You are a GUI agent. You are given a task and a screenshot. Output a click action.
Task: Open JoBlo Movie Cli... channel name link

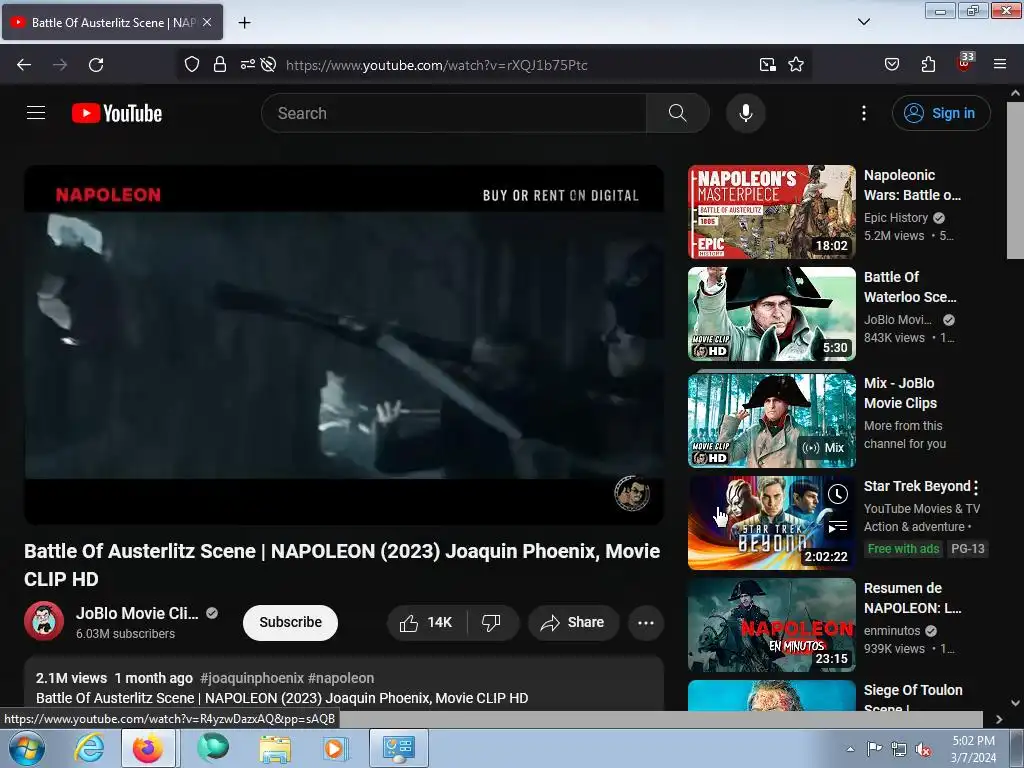tap(137, 613)
